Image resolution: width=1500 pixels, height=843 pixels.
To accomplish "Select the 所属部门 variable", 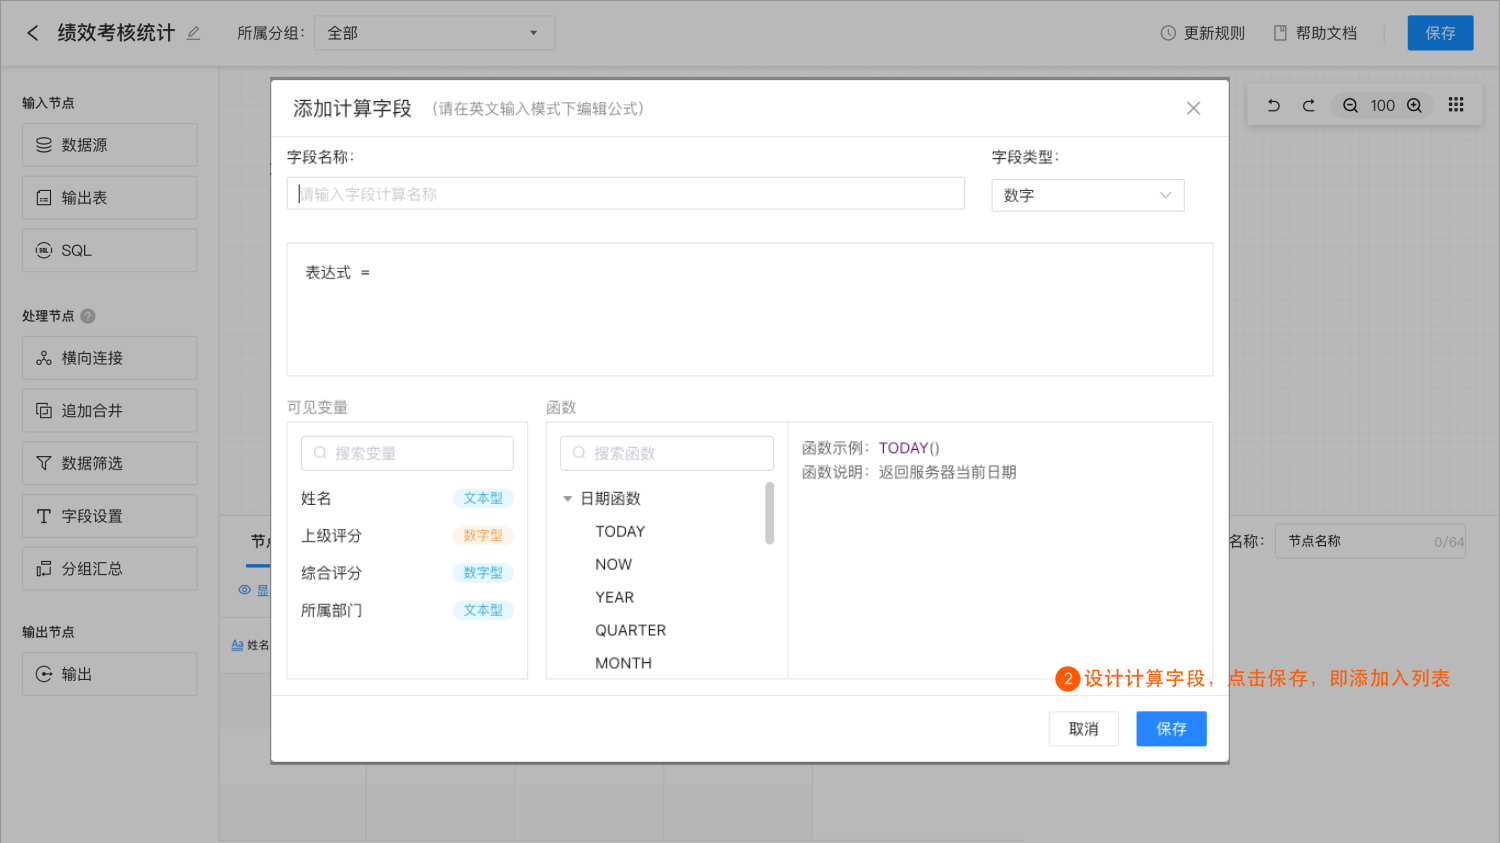I will tap(407, 610).
